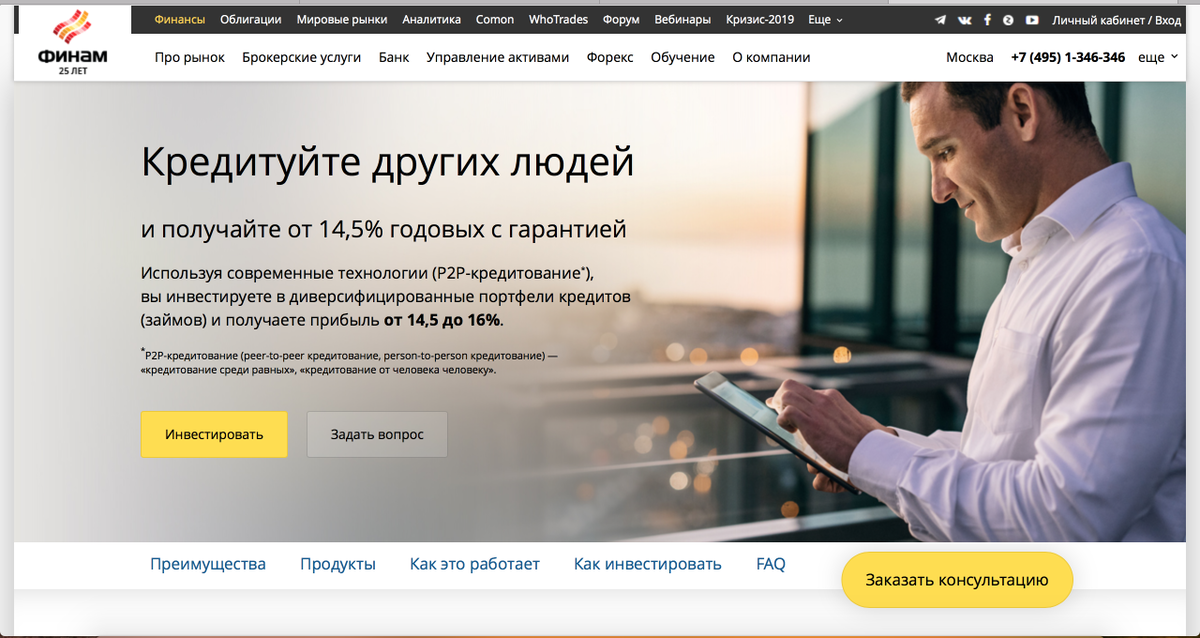Visit the 'Форум' link
The width and height of the screenshot is (1200, 638).
(621, 19)
